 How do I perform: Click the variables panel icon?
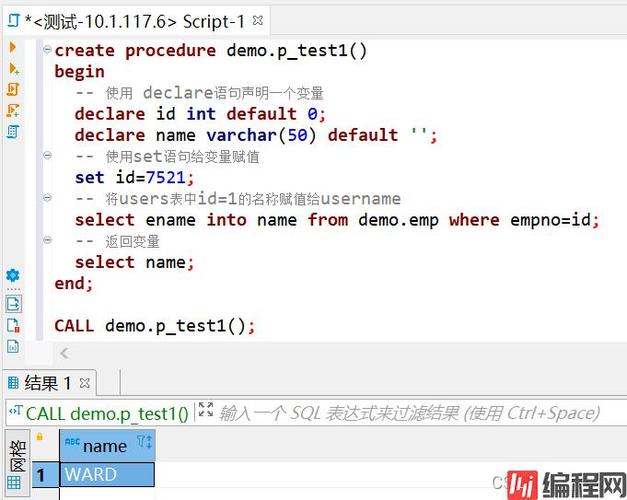coord(13,346)
